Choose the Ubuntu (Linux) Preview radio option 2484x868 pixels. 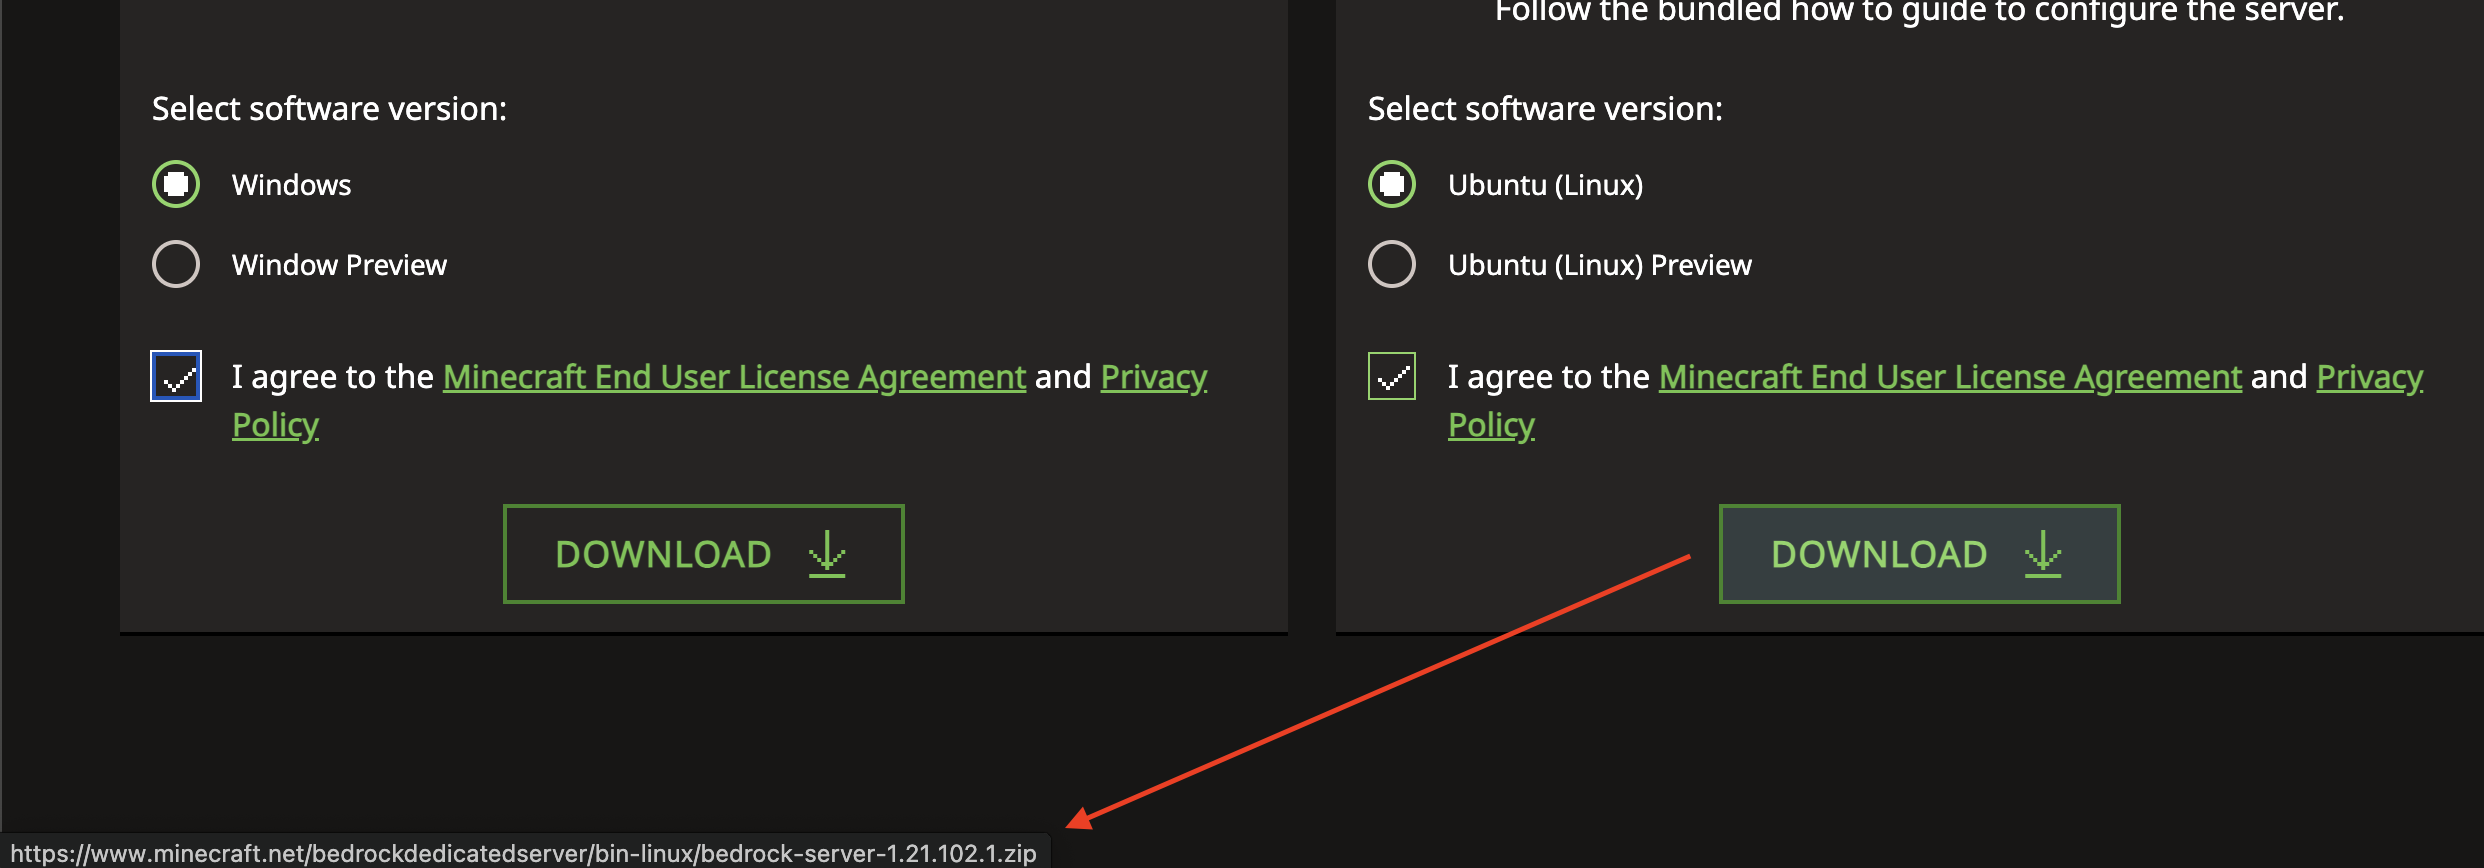[1392, 264]
